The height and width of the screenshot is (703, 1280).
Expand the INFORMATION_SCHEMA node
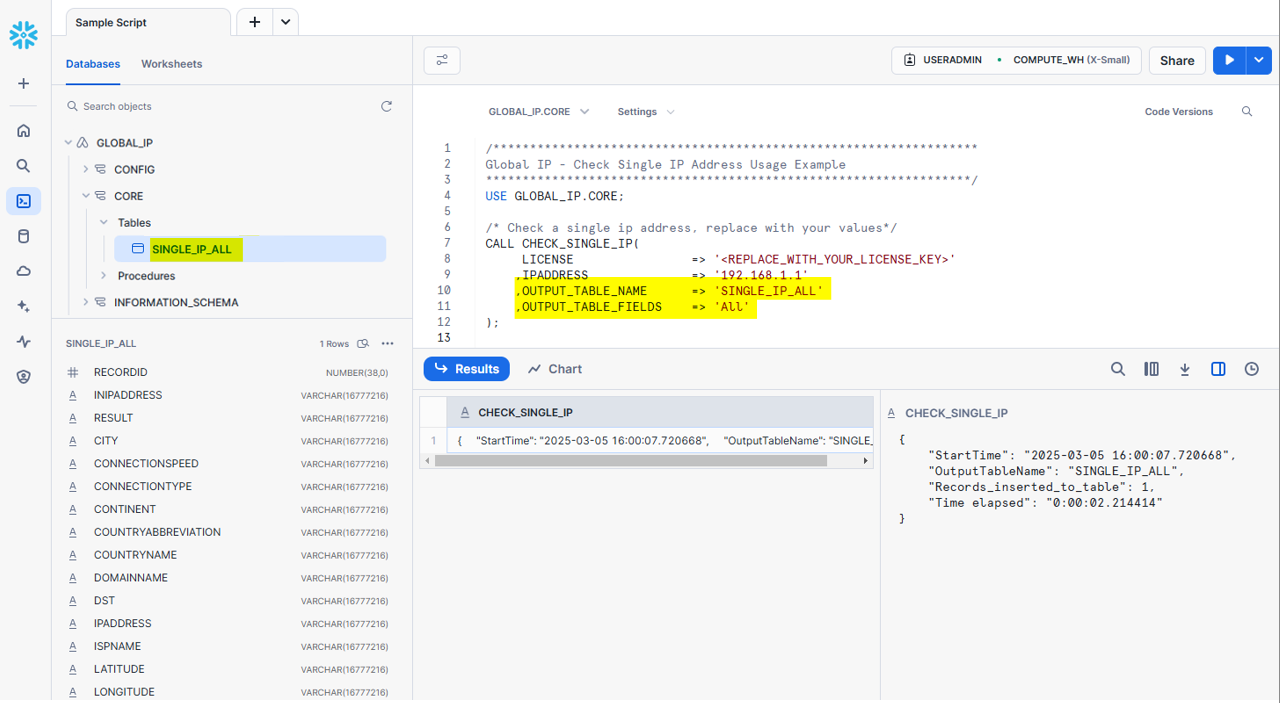click(x=86, y=302)
